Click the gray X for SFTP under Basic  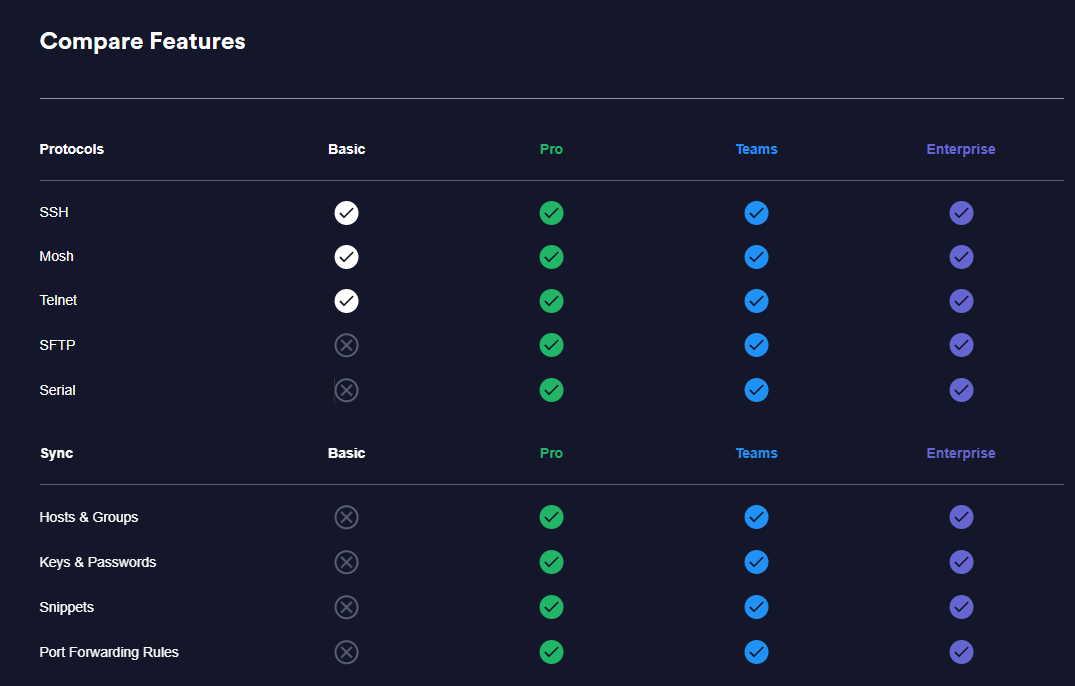pyautogui.click(x=346, y=345)
